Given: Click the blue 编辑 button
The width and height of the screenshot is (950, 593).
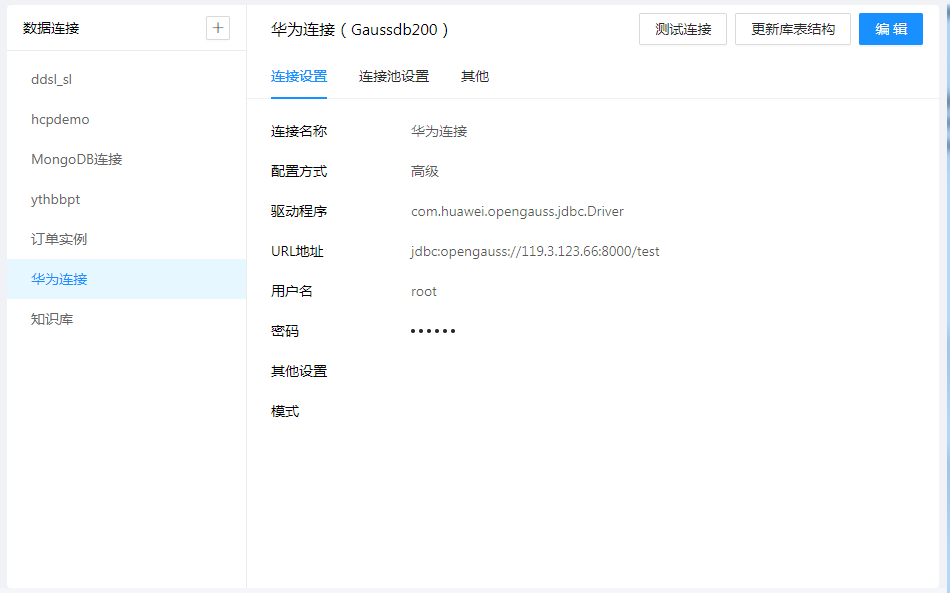Looking at the screenshot, I should point(891,29).
